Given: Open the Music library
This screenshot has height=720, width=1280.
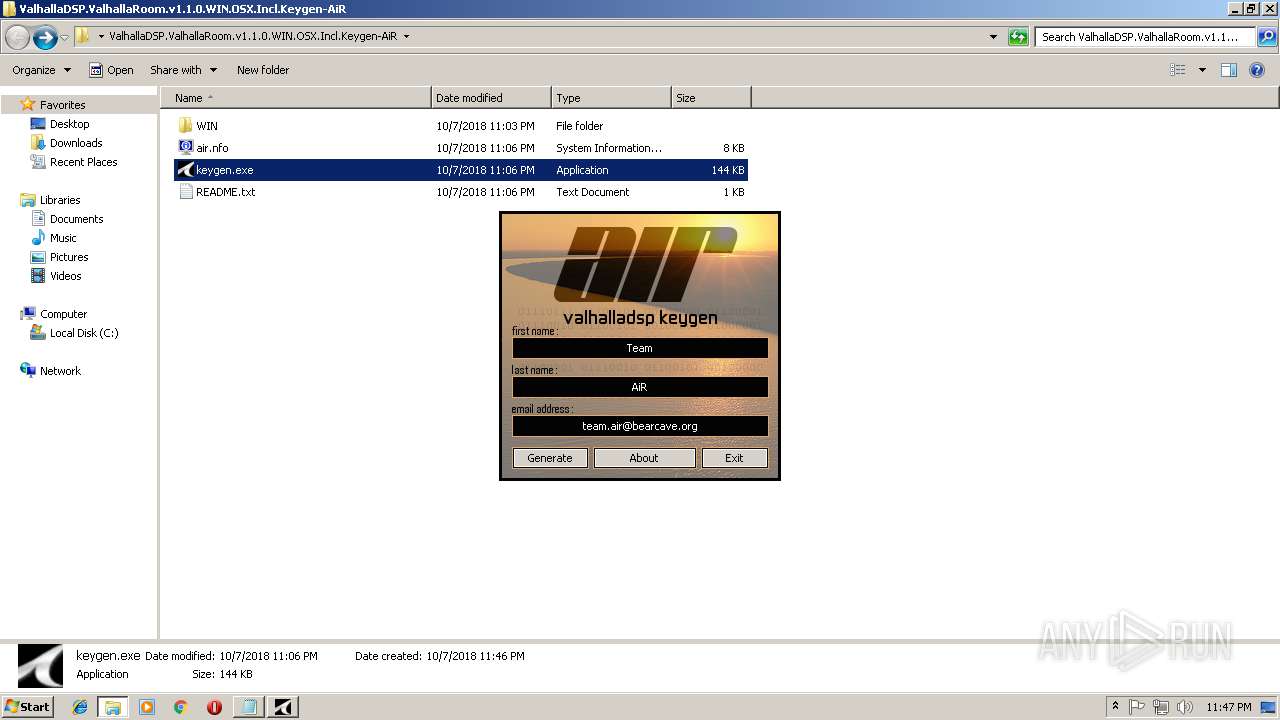Looking at the screenshot, I should (x=63, y=238).
